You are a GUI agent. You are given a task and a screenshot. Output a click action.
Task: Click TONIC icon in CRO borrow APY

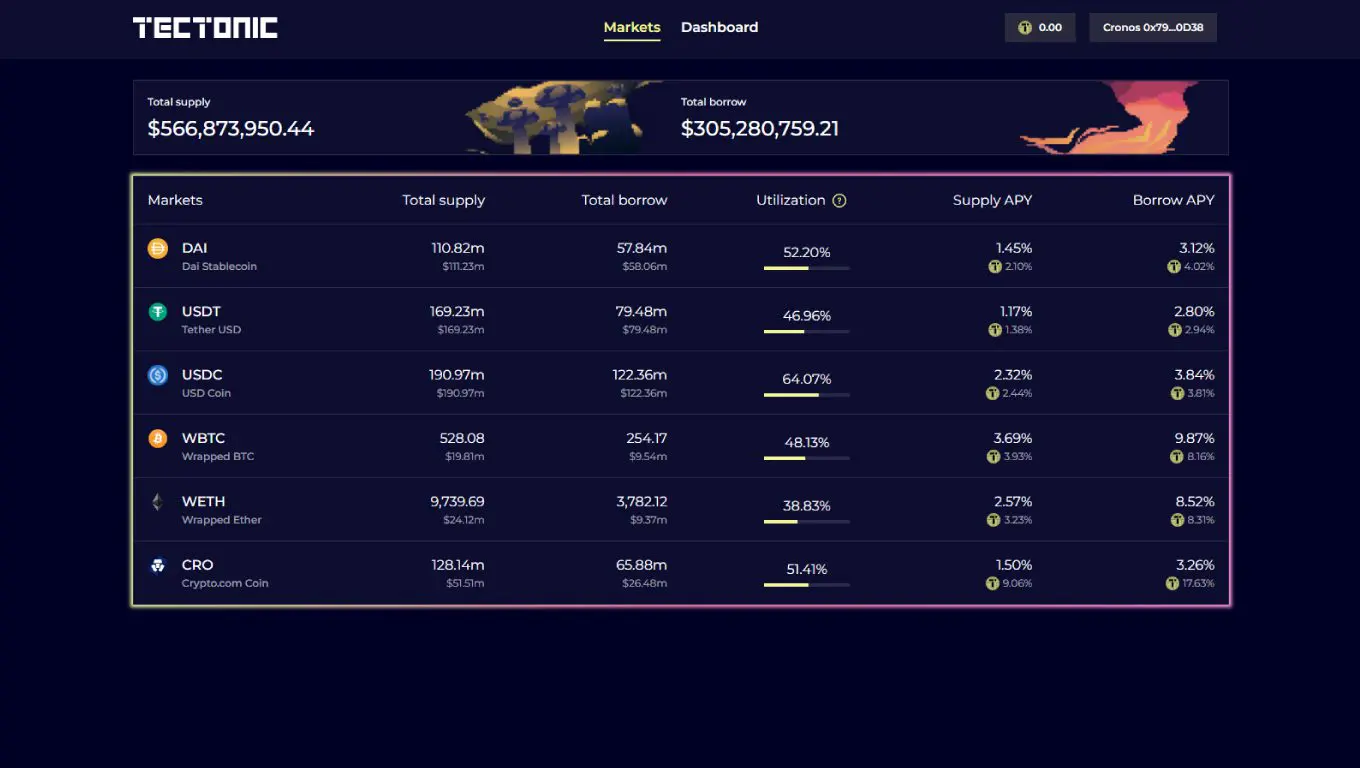(x=1172, y=583)
